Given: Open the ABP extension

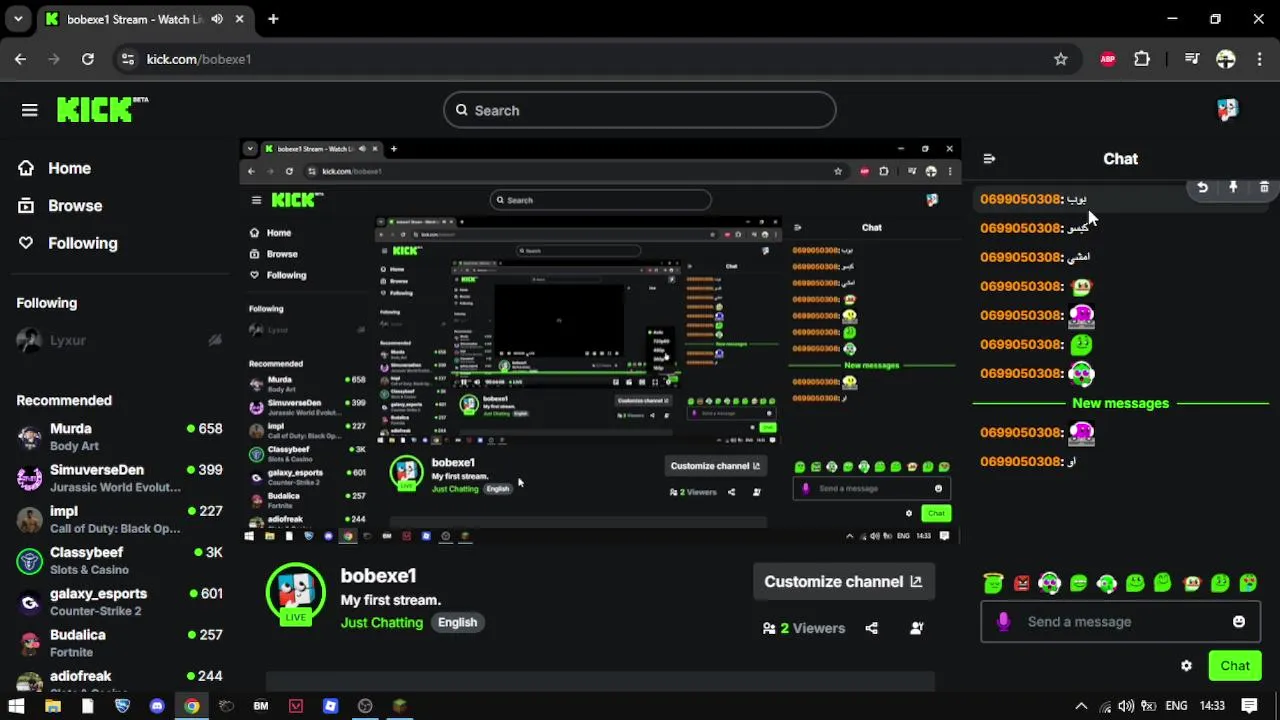Looking at the screenshot, I should [x=1108, y=59].
